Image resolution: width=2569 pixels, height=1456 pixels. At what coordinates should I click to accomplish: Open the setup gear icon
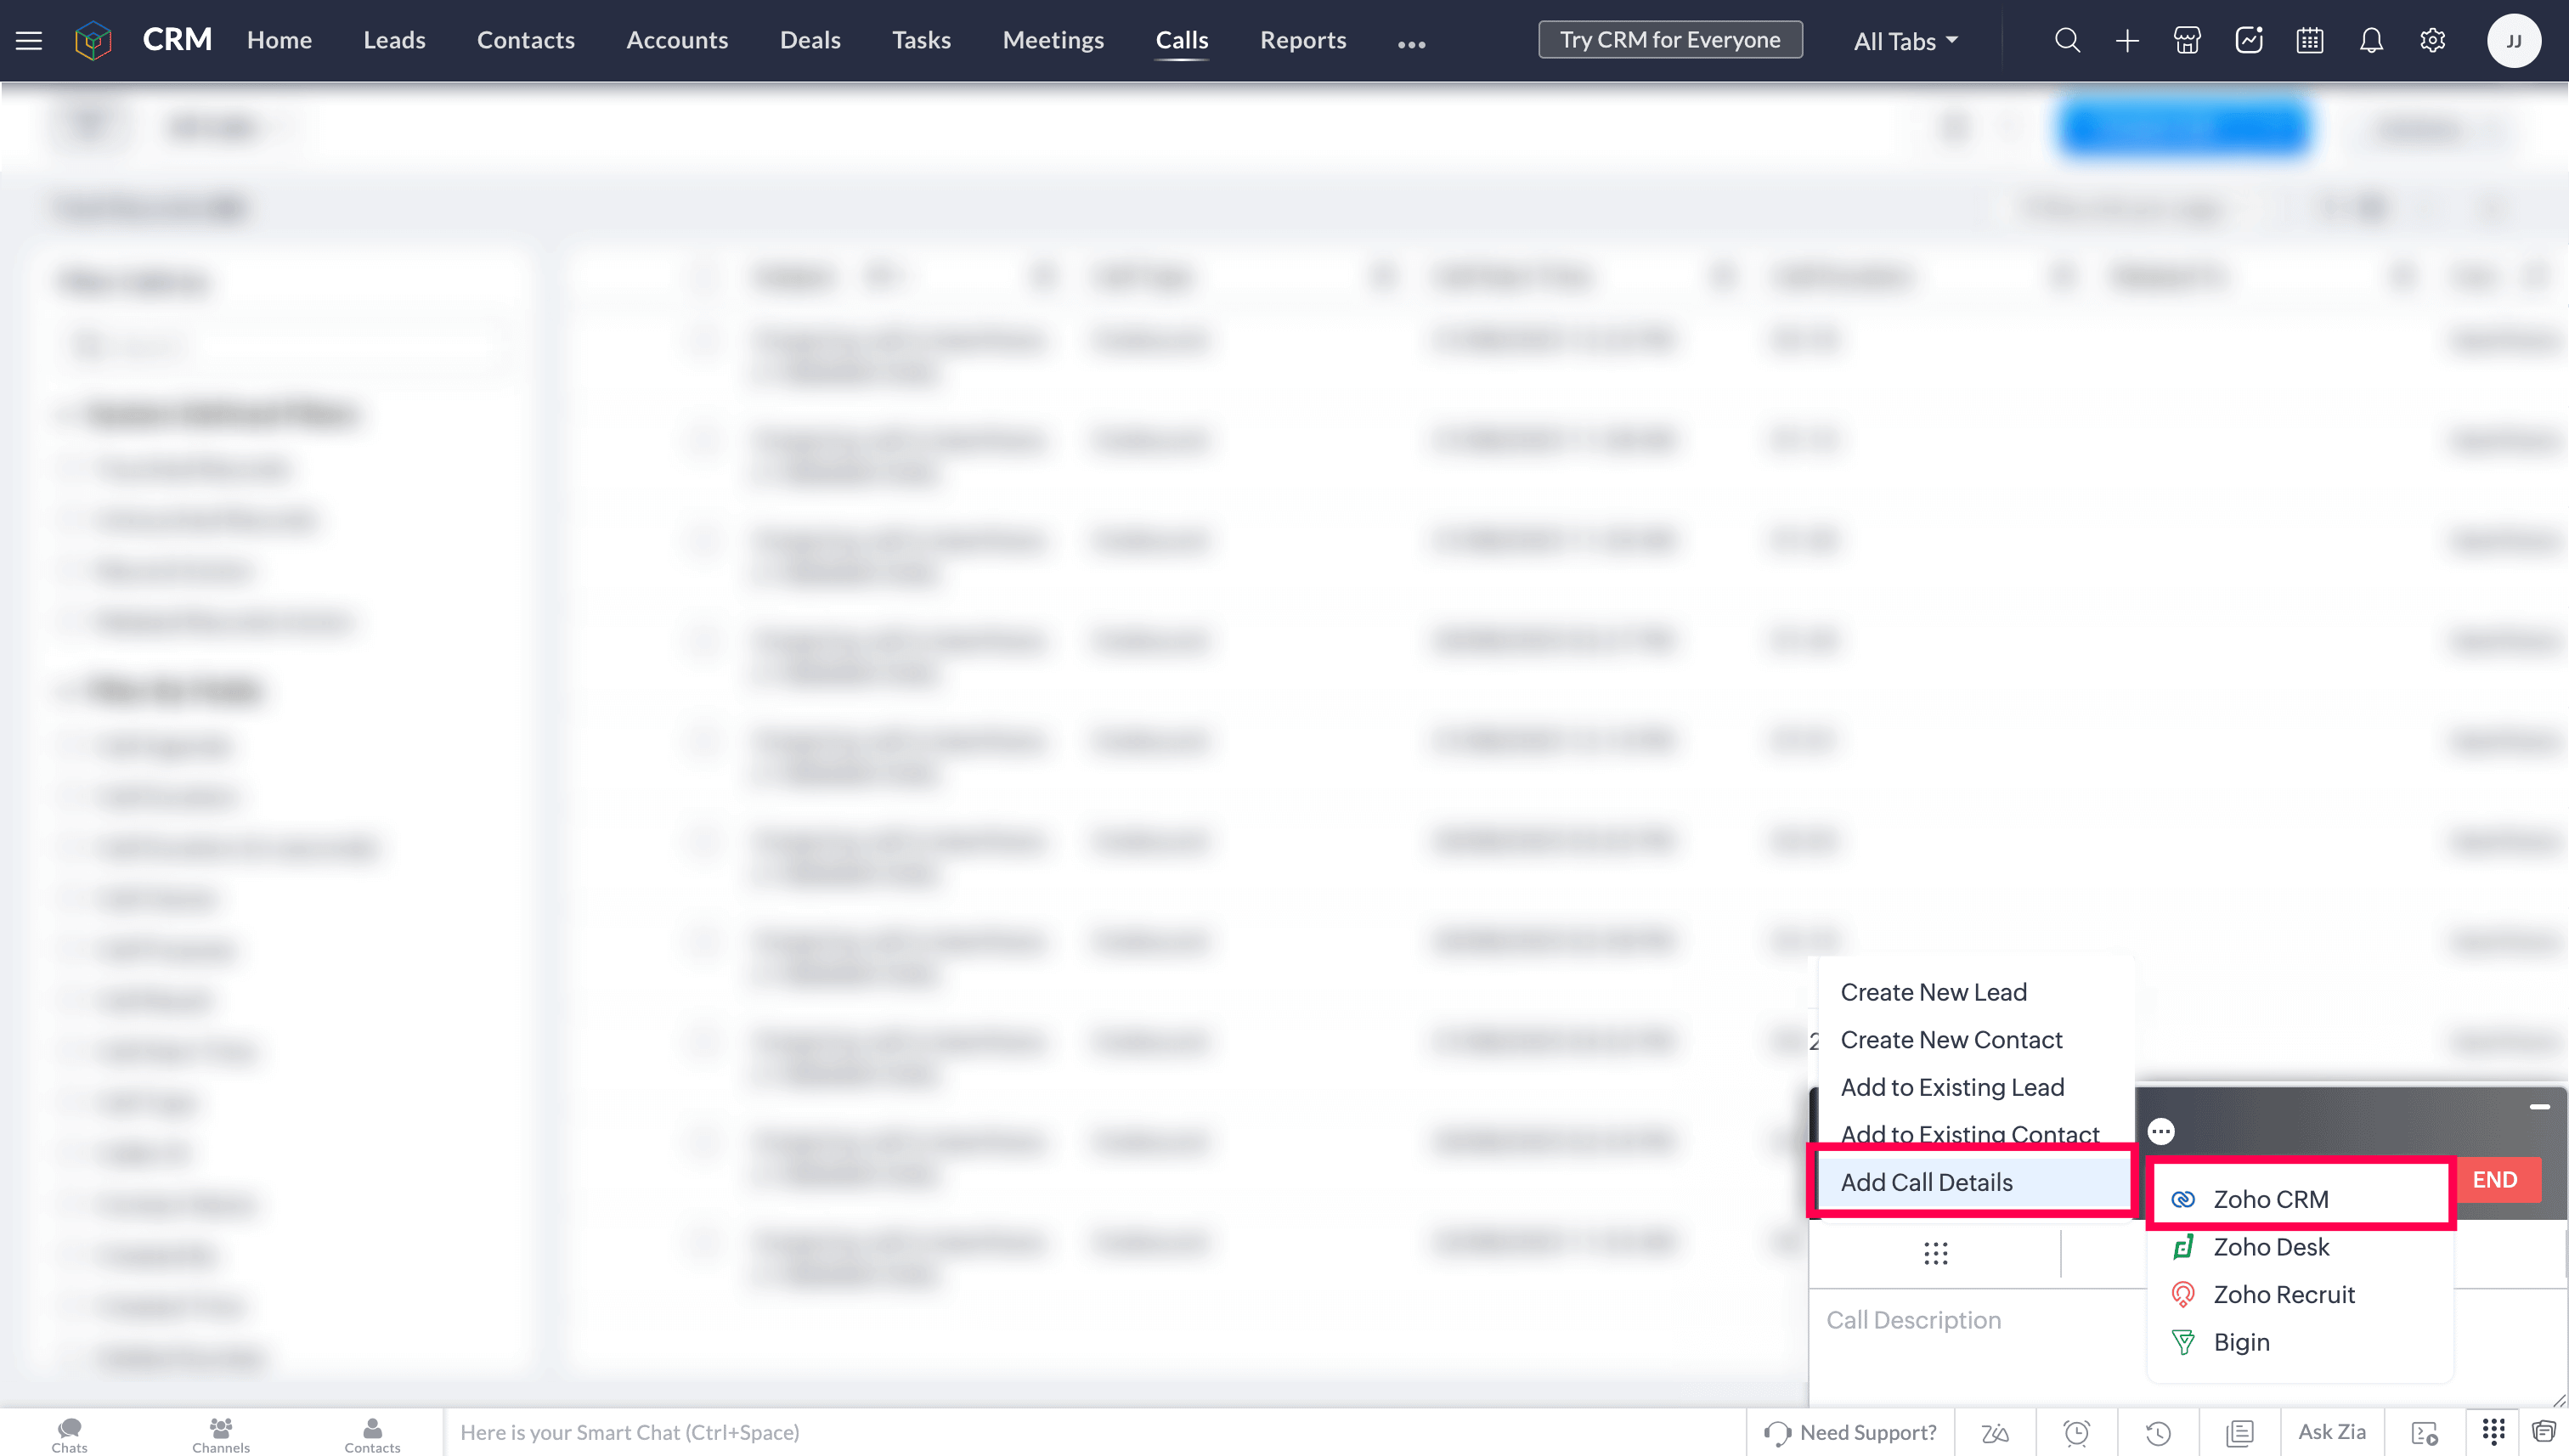2432,41
